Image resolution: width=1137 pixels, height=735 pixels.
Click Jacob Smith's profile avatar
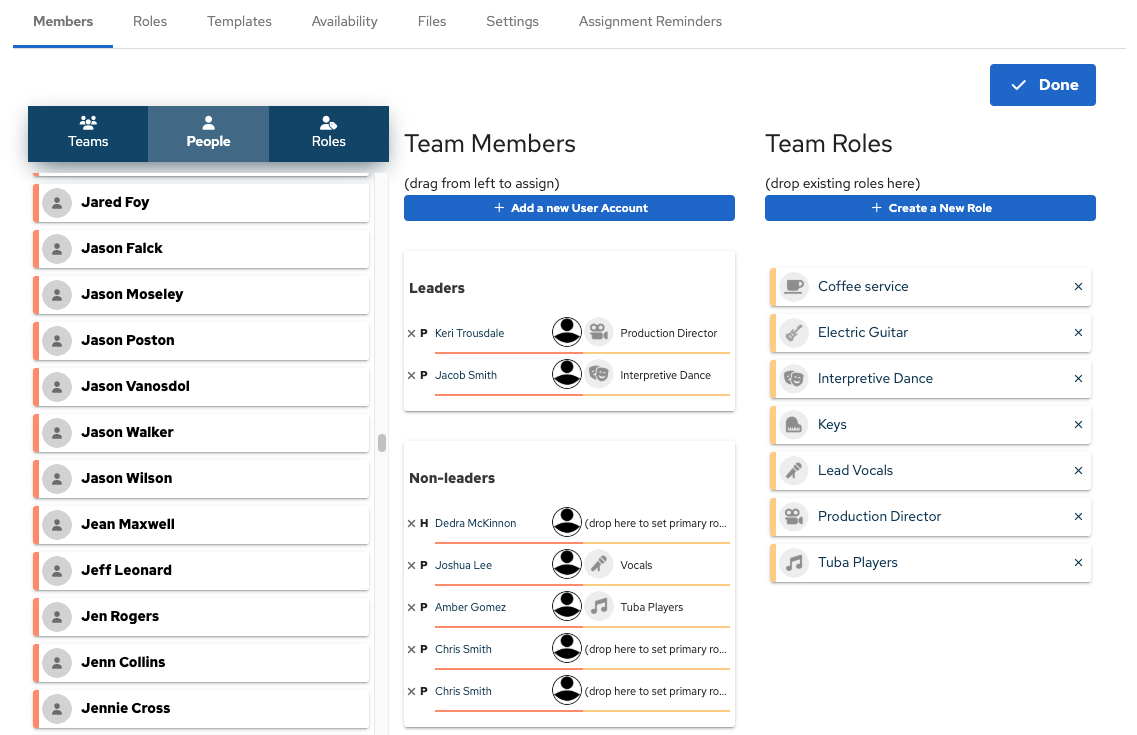[x=567, y=375]
